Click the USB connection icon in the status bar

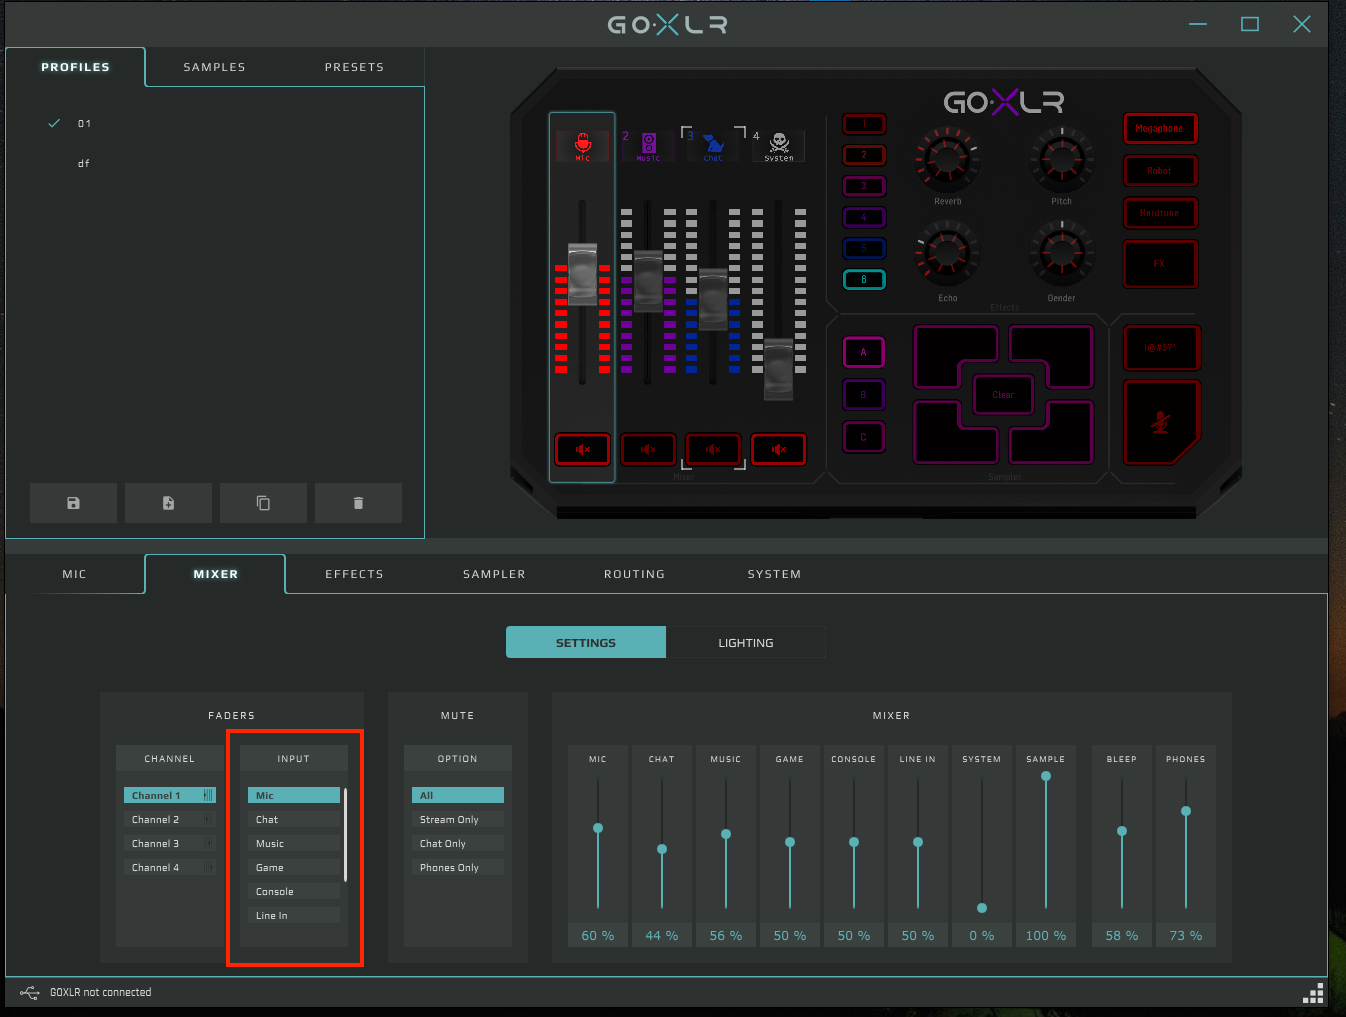[30, 993]
